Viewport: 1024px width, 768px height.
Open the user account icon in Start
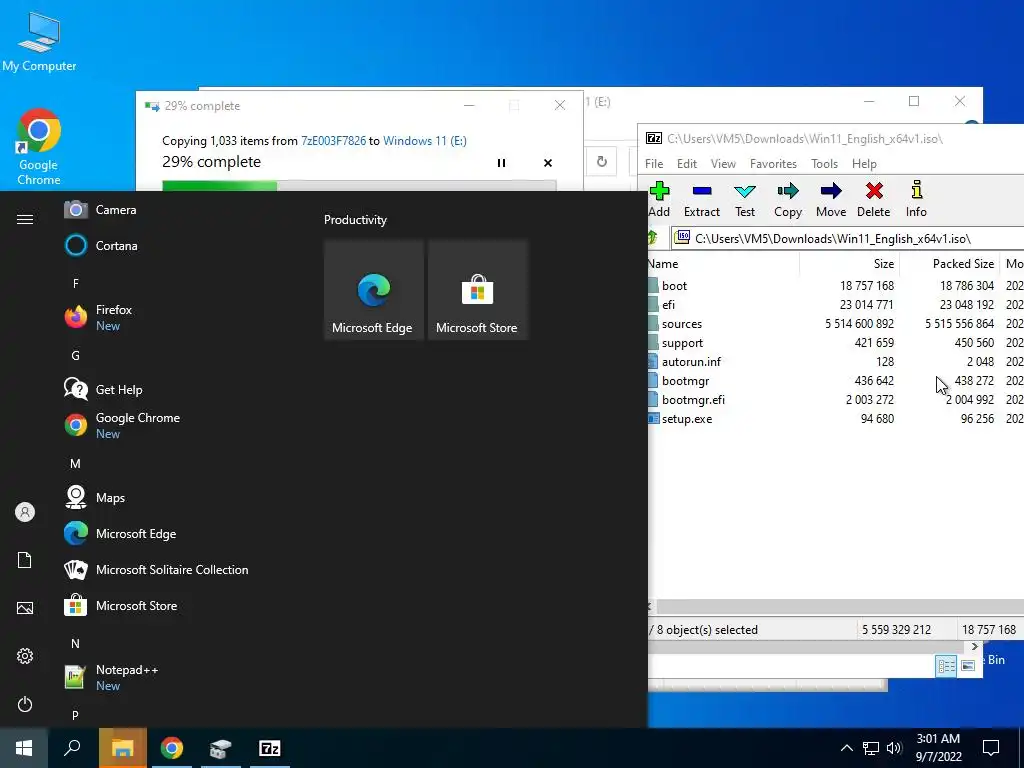click(x=25, y=512)
